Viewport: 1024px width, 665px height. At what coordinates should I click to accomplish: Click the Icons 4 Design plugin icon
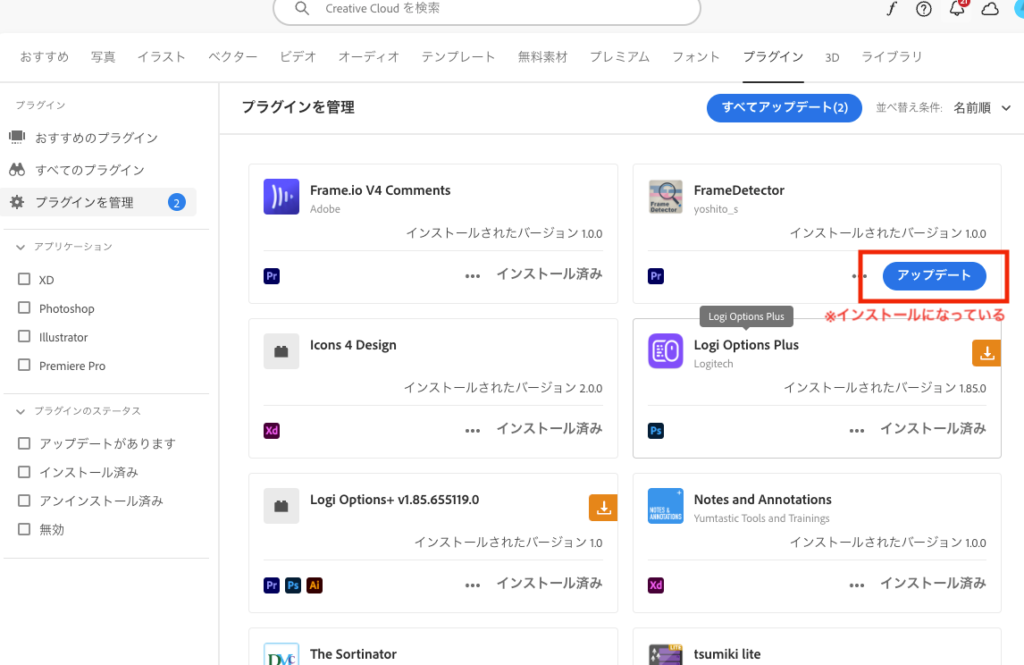[x=281, y=351]
